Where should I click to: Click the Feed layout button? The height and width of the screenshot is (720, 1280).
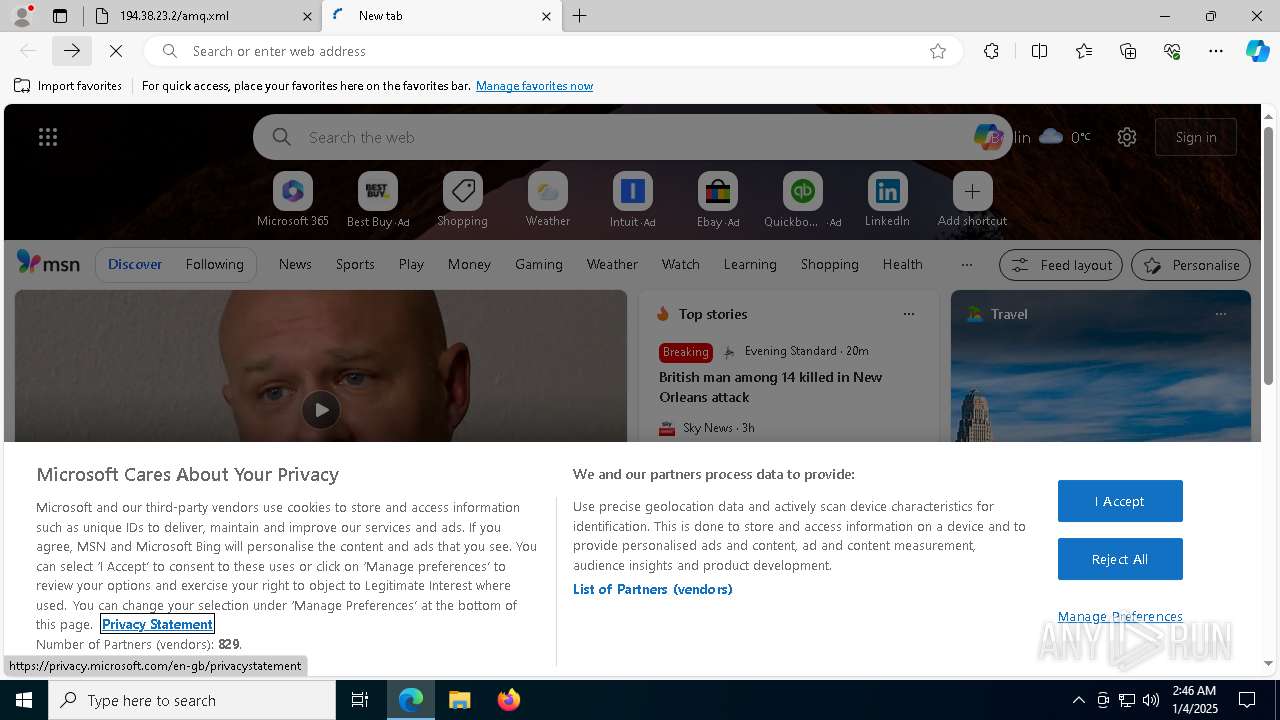tap(1061, 265)
